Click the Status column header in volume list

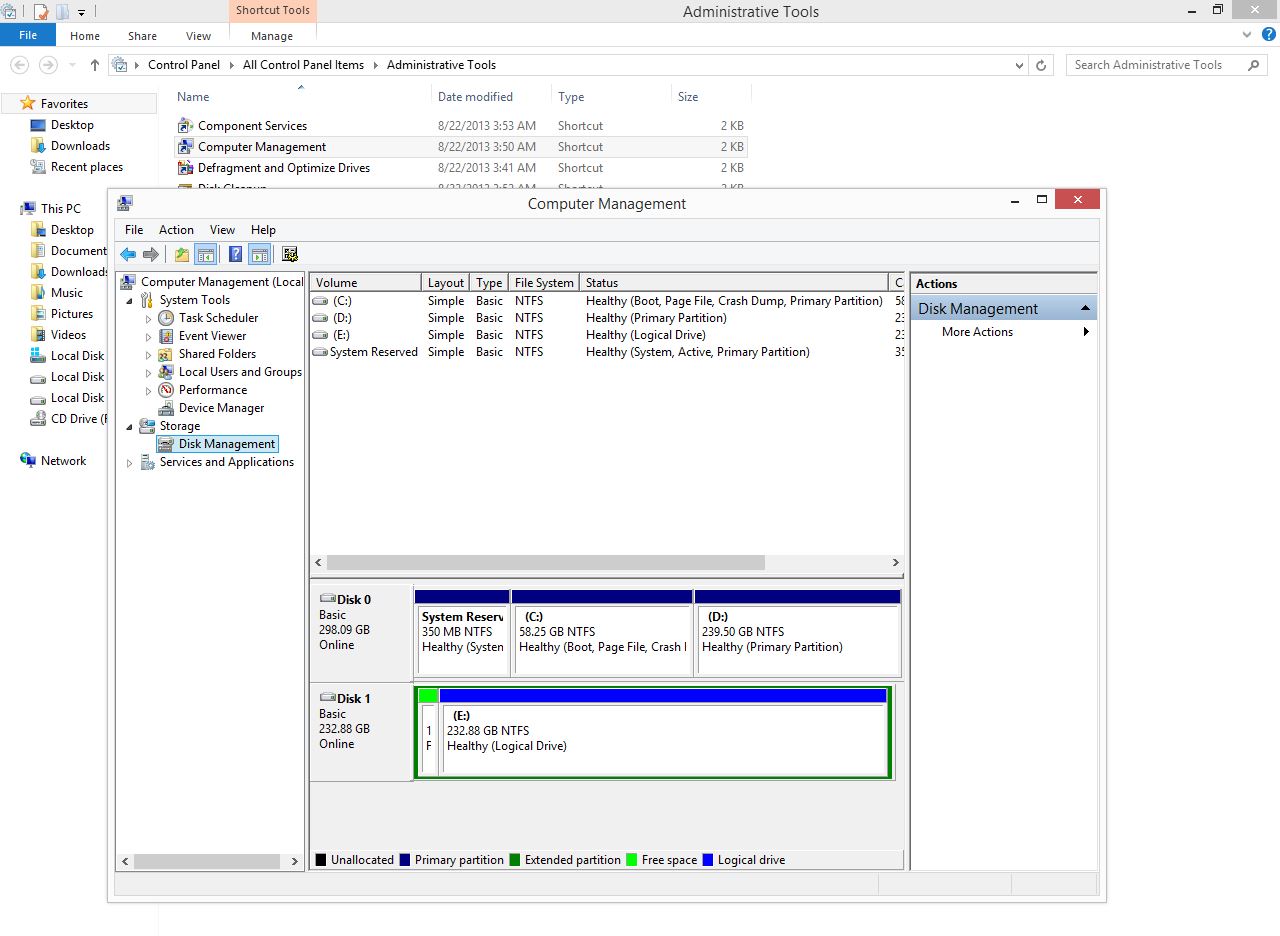tap(734, 283)
